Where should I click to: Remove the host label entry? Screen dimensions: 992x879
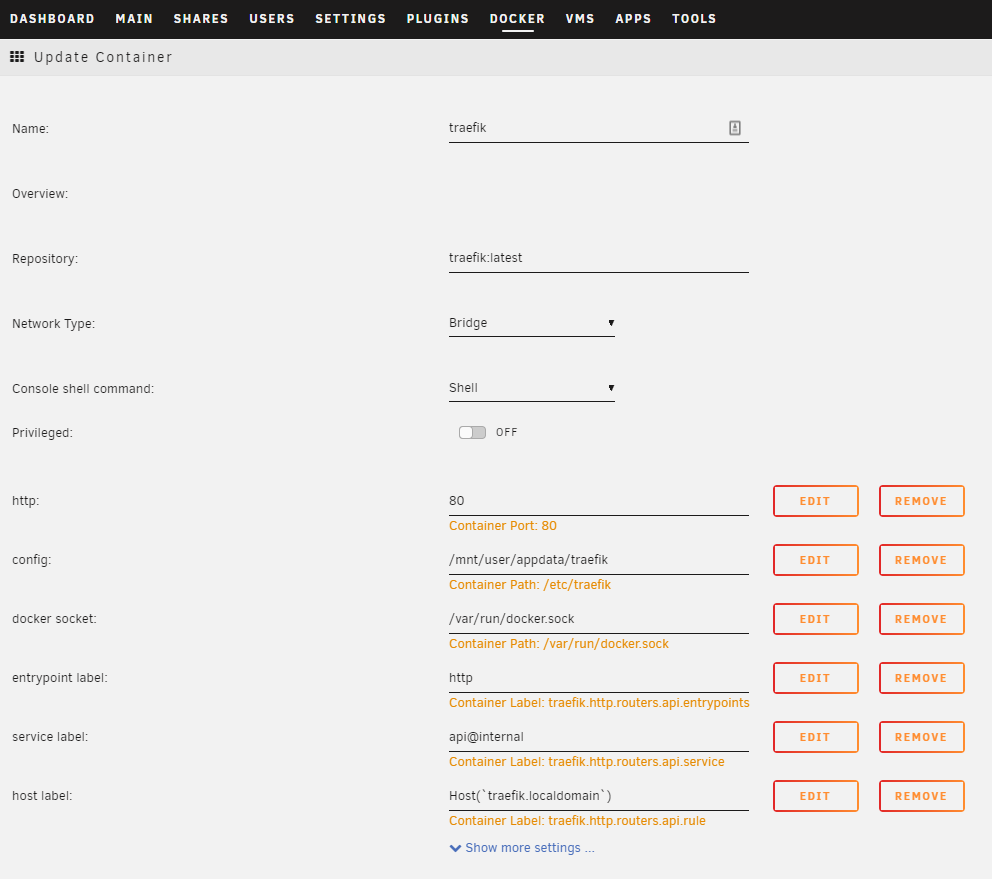pos(921,796)
